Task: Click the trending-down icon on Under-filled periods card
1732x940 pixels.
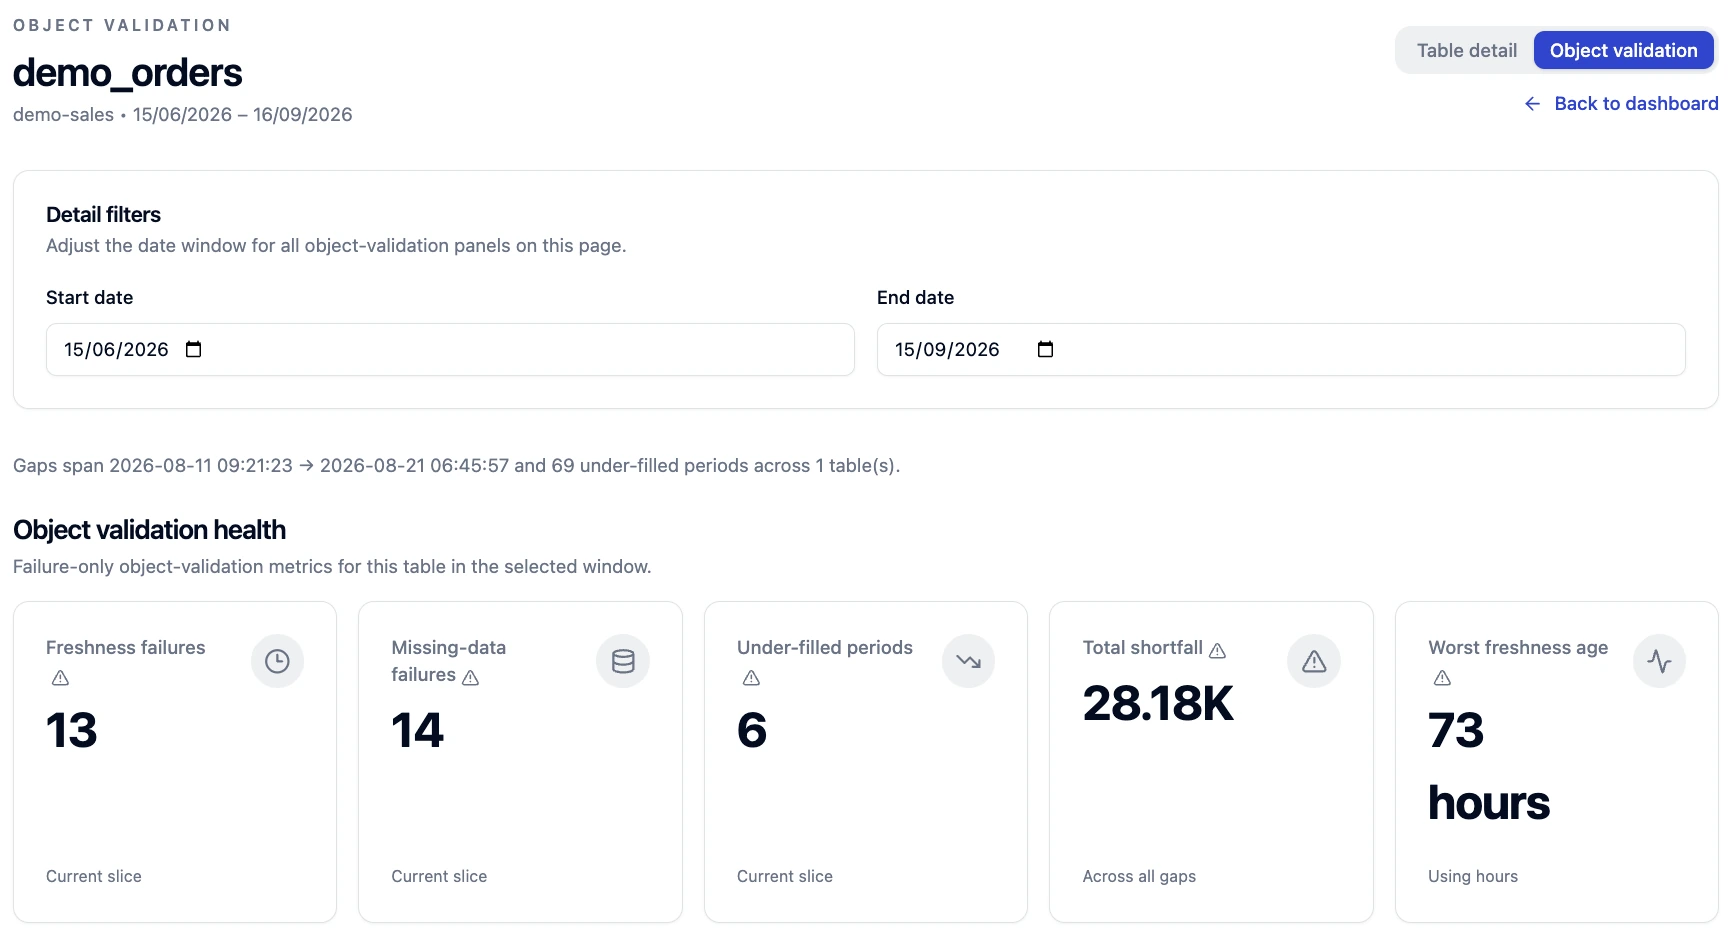Action: click(968, 661)
